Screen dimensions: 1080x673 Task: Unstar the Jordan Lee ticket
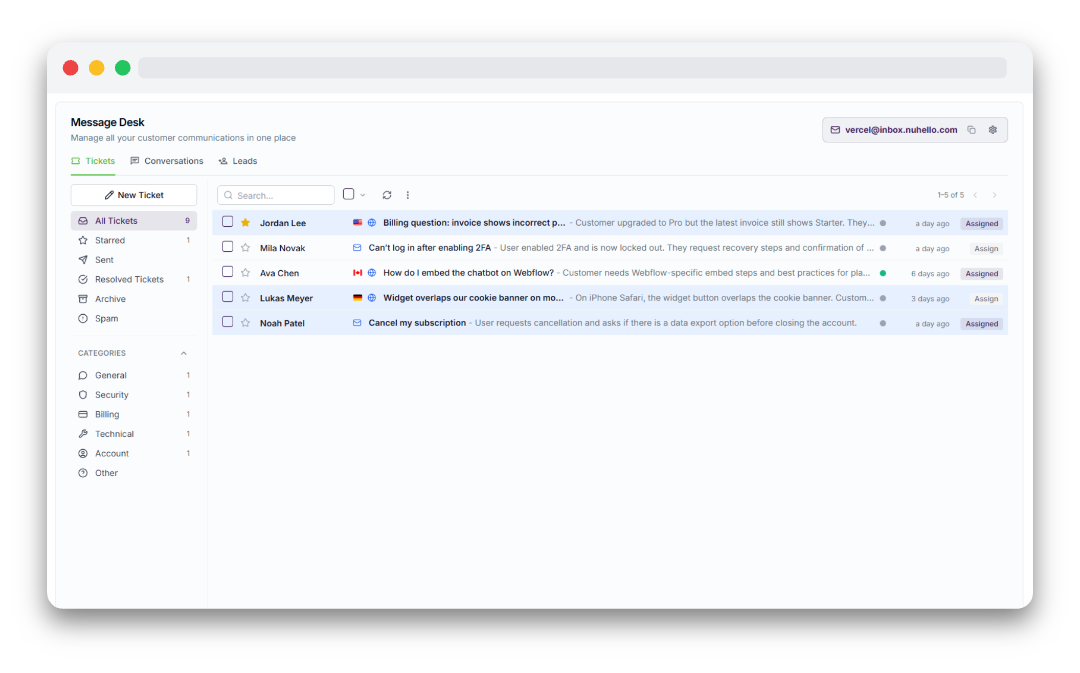(245, 222)
